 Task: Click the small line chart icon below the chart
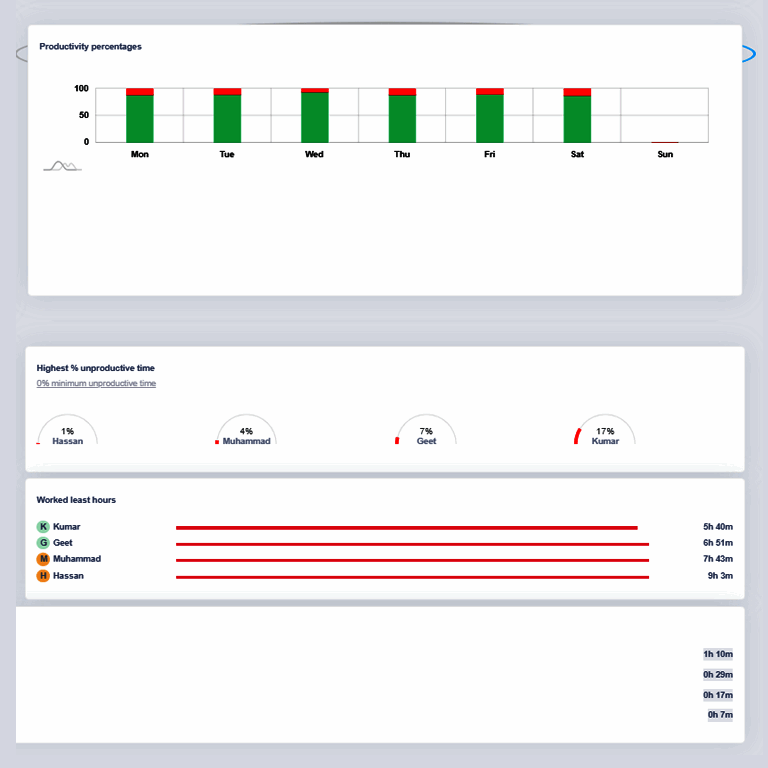pyautogui.click(x=63, y=166)
